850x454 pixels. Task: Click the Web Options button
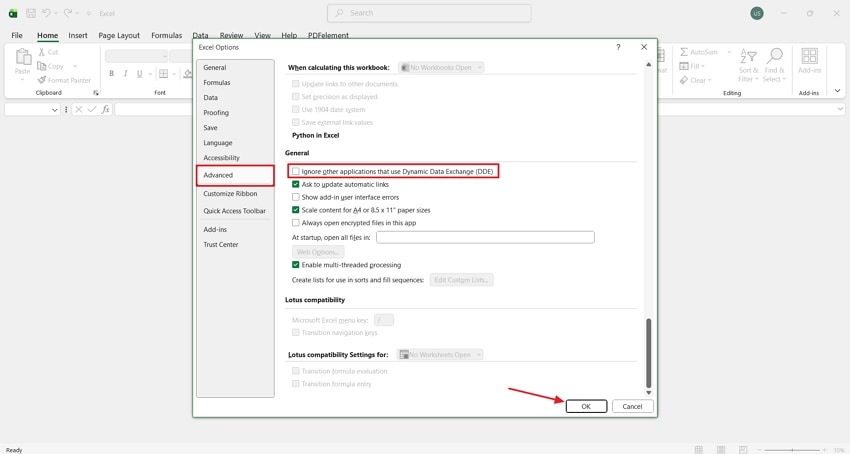pos(318,252)
